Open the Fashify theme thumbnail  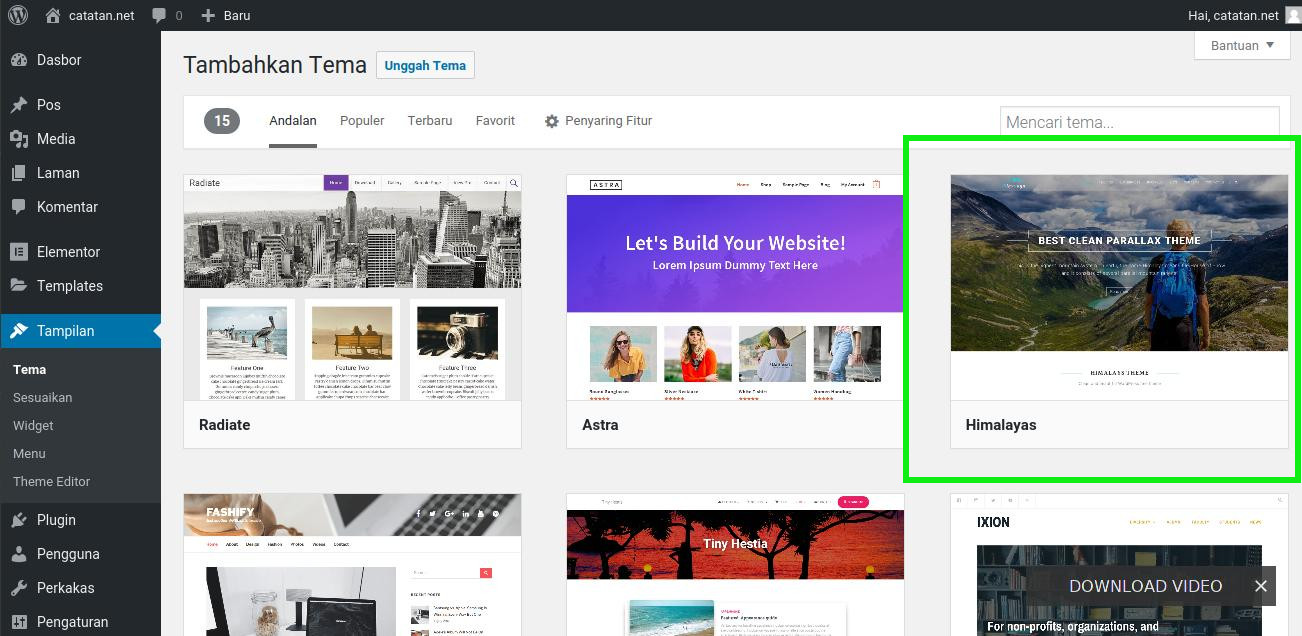coord(352,565)
